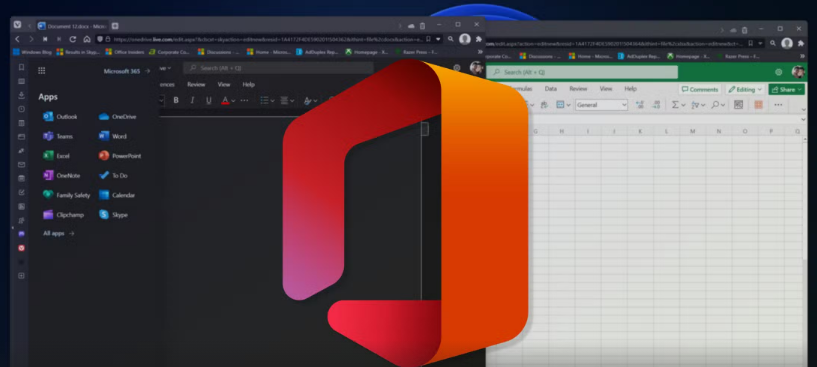Toggle Italic formatting in Word
This screenshot has height=367, width=817.
pyautogui.click(x=192, y=100)
